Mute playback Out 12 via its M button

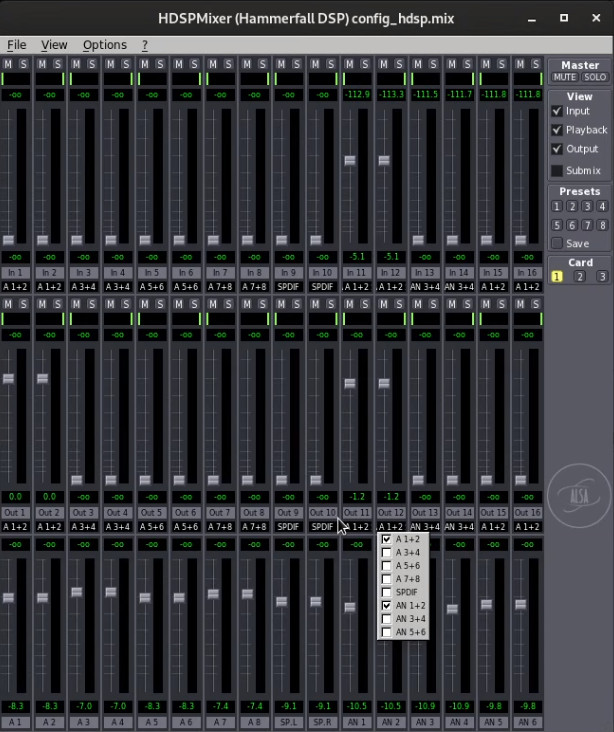pyautogui.click(x=383, y=304)
